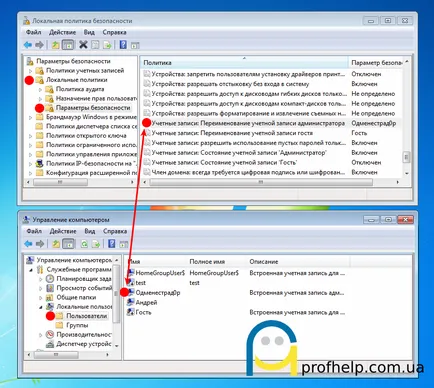Sort by the Полное имя column header
Screen dimensions: 434x388
coord(217,262)
